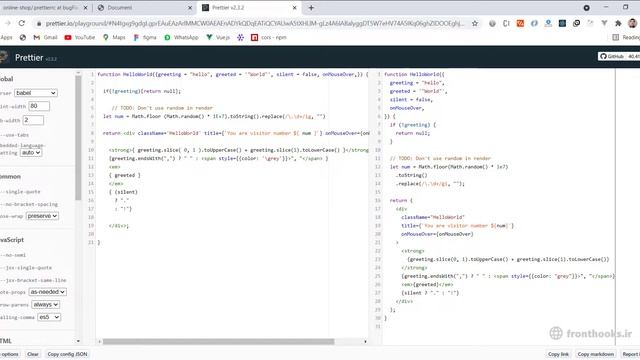Open arrow-parens dropdown showing always

click(x=45, y=304)
